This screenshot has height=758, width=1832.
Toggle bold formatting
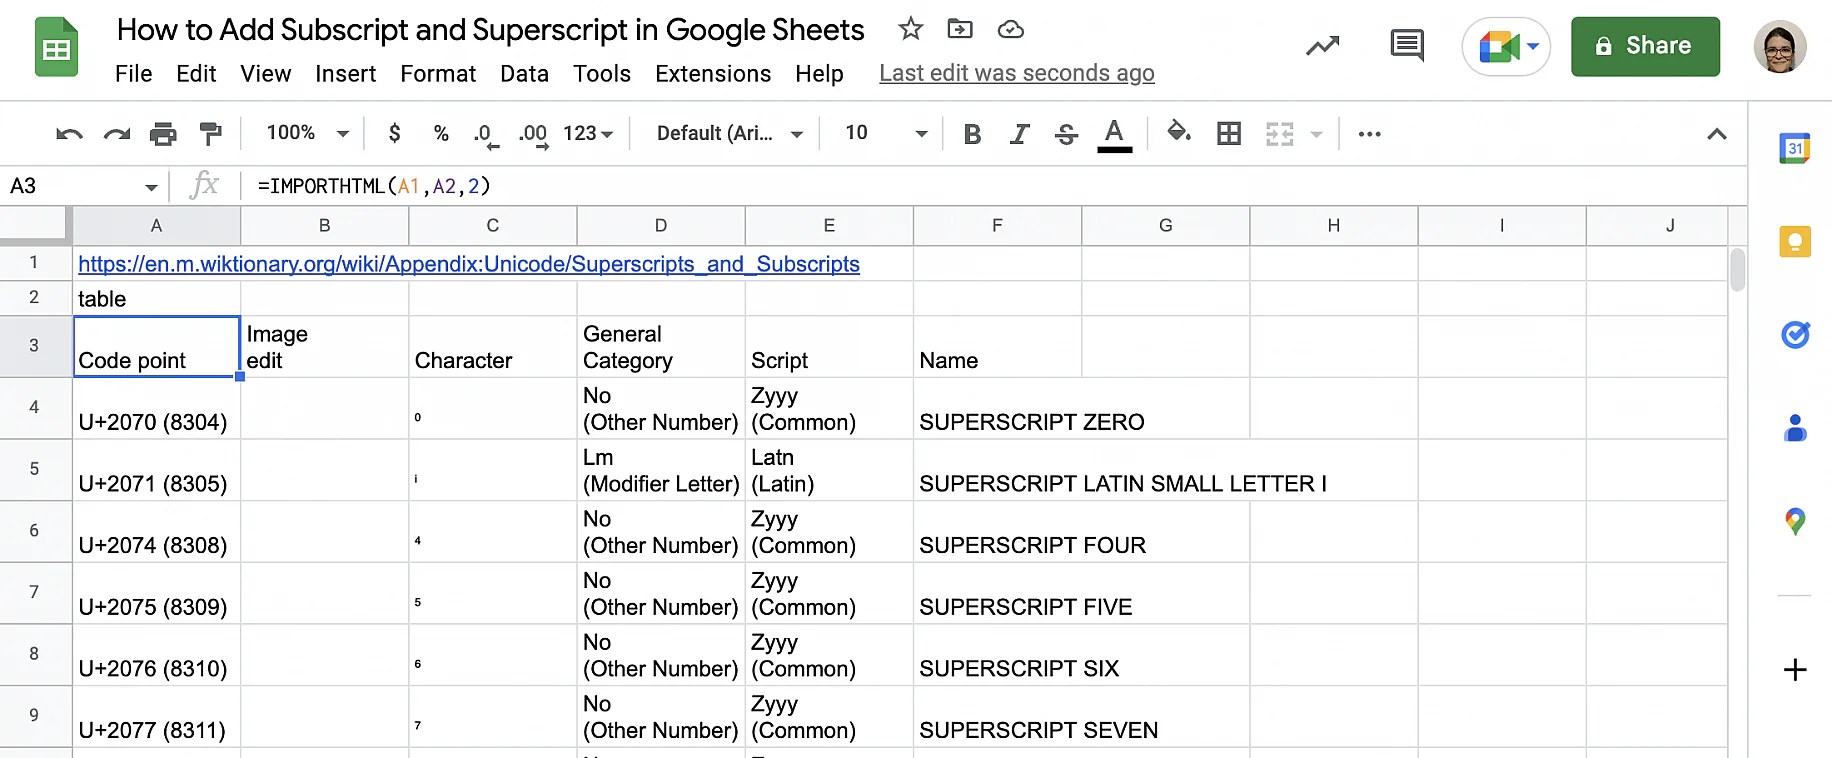[x=972, y=134]
